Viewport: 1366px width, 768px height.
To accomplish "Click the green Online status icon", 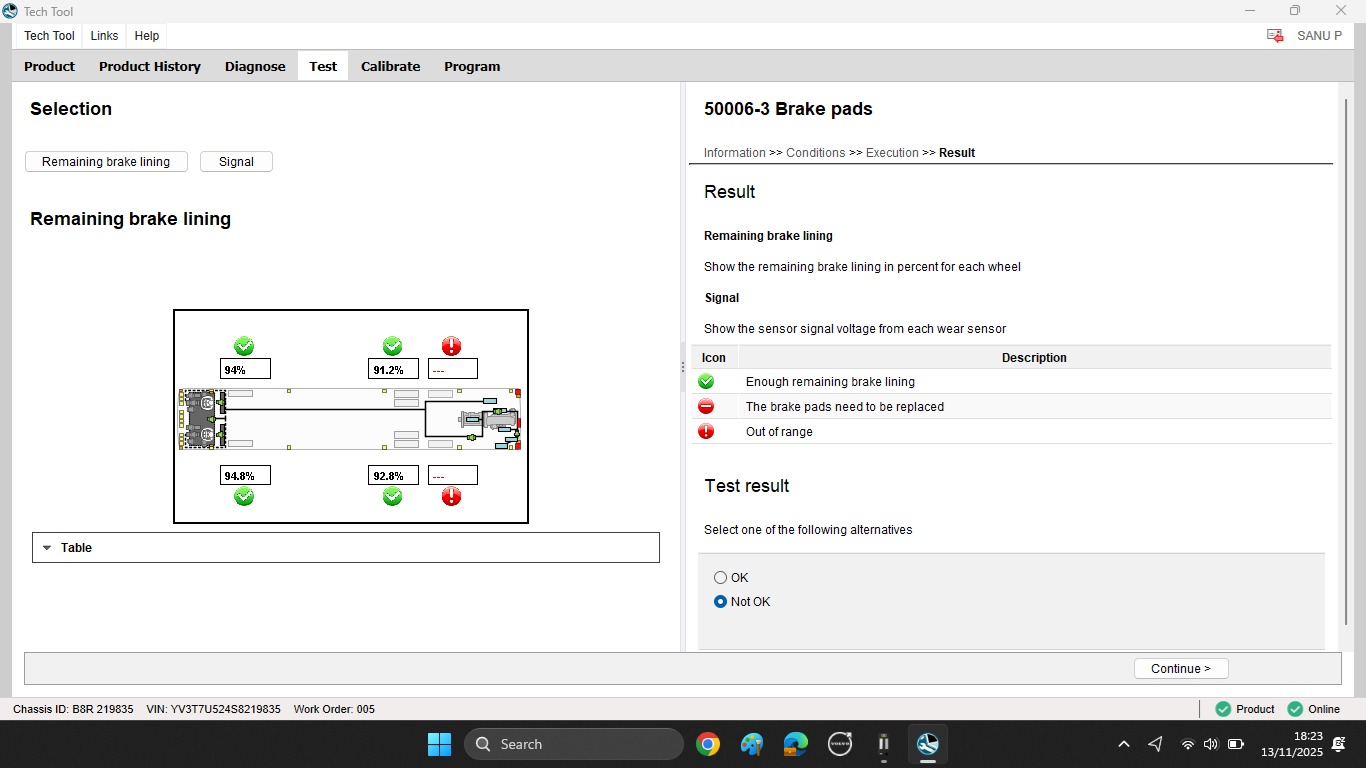I will (x=1296, y=709).
